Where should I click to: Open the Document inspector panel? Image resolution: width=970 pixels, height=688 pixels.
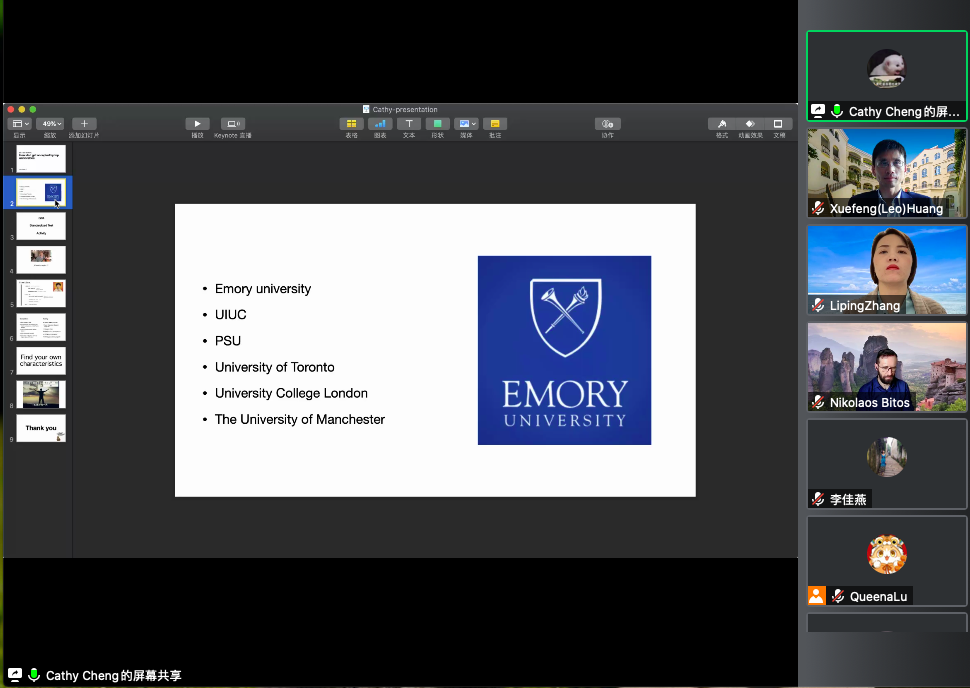point(778,124)
